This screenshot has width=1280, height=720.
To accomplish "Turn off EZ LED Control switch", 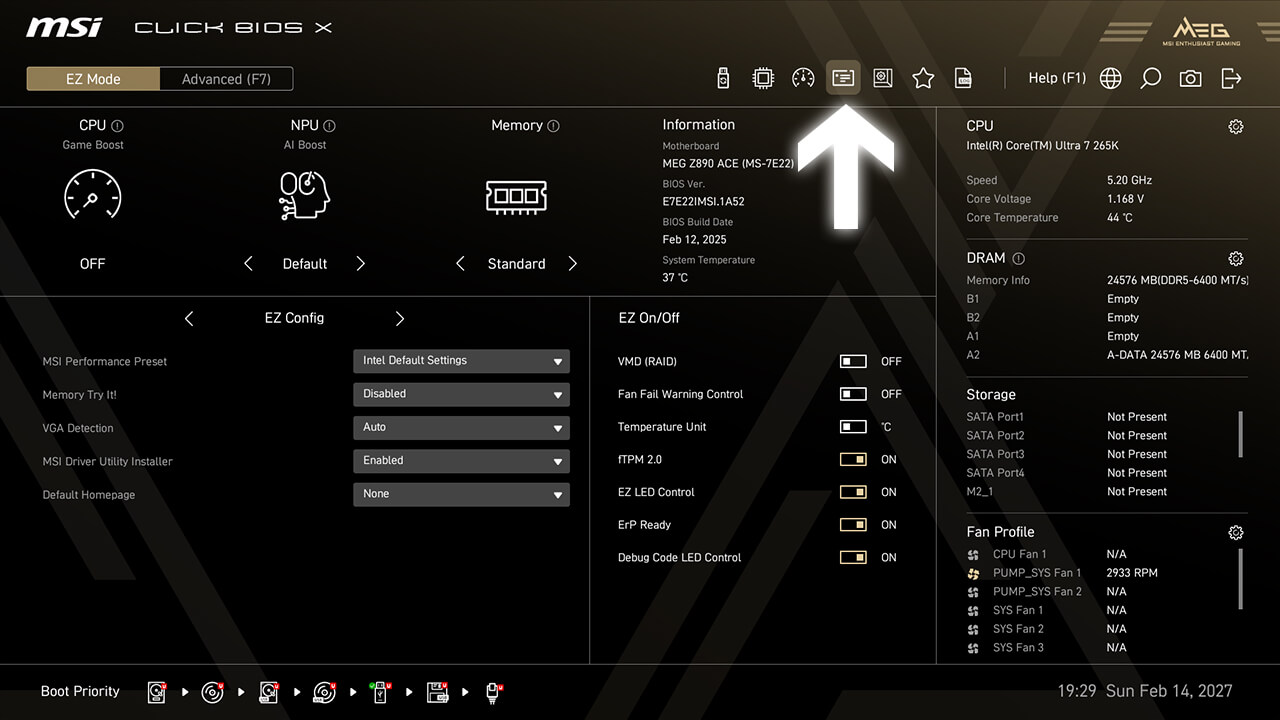I will (x=853, y=492).
